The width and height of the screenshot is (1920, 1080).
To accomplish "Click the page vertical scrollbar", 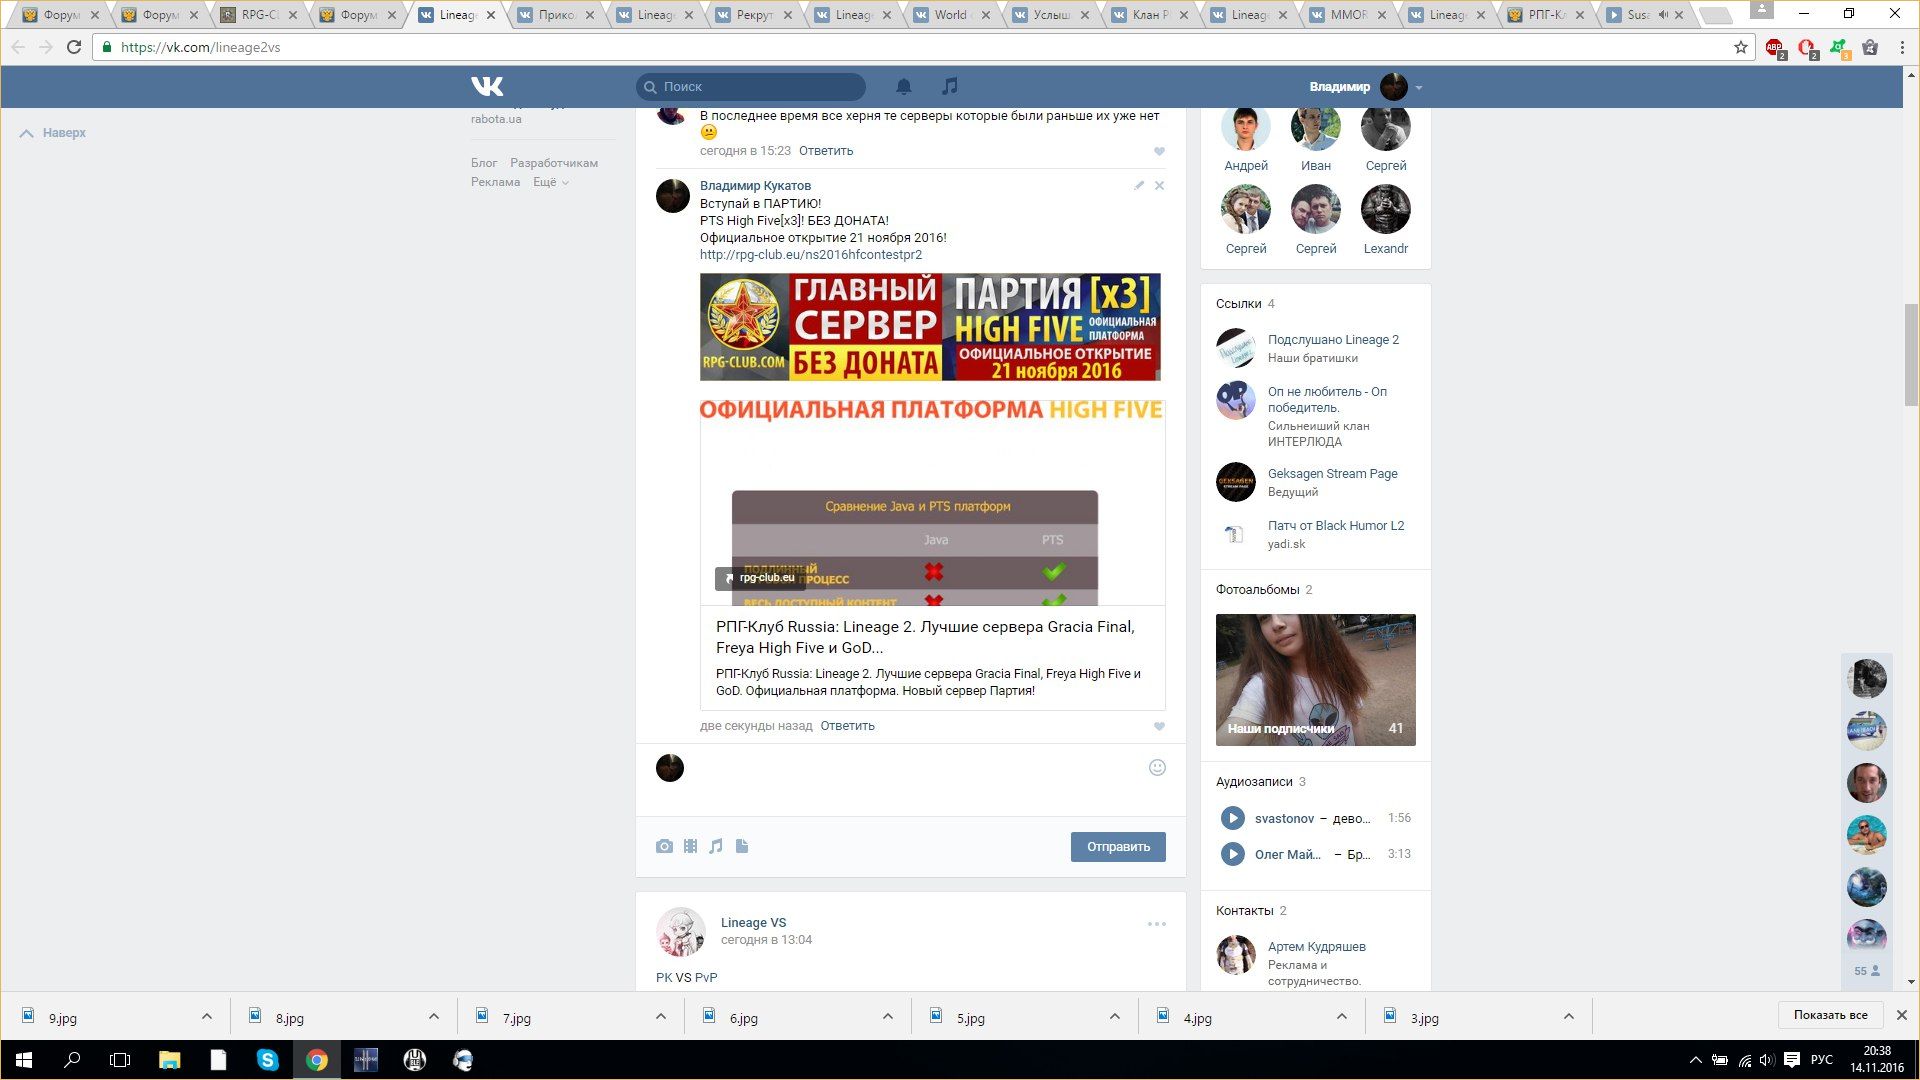I will coord(1911,355).
